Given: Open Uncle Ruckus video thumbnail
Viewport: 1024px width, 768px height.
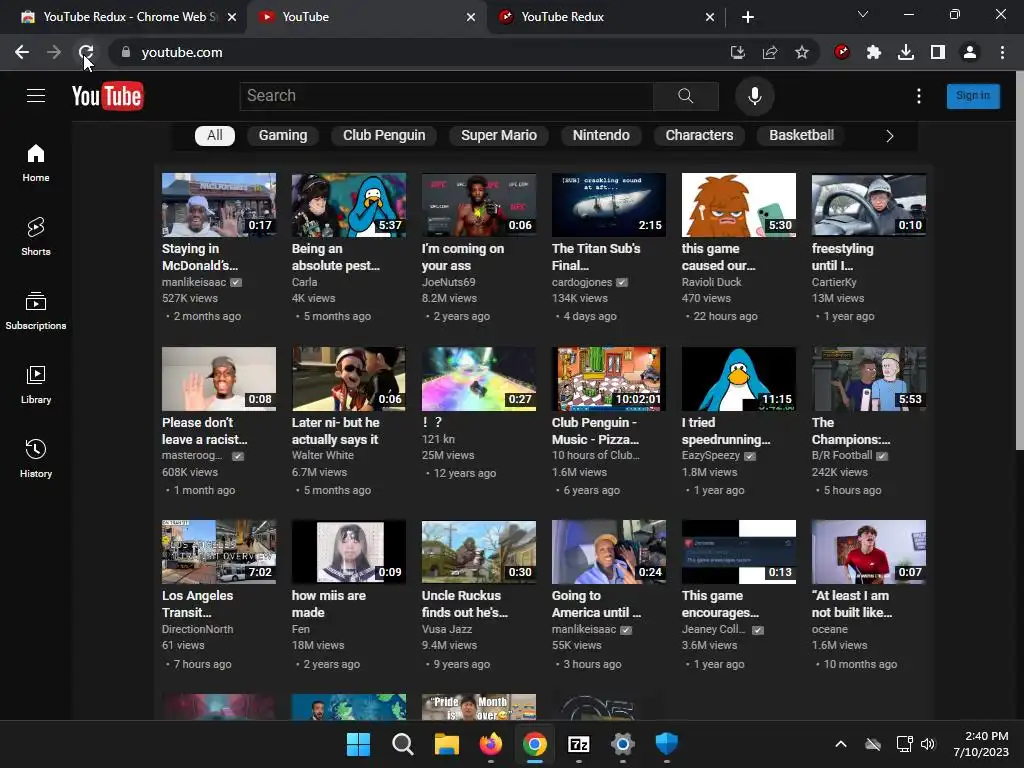Looking at the screenshot, I should tap(479, 552).
